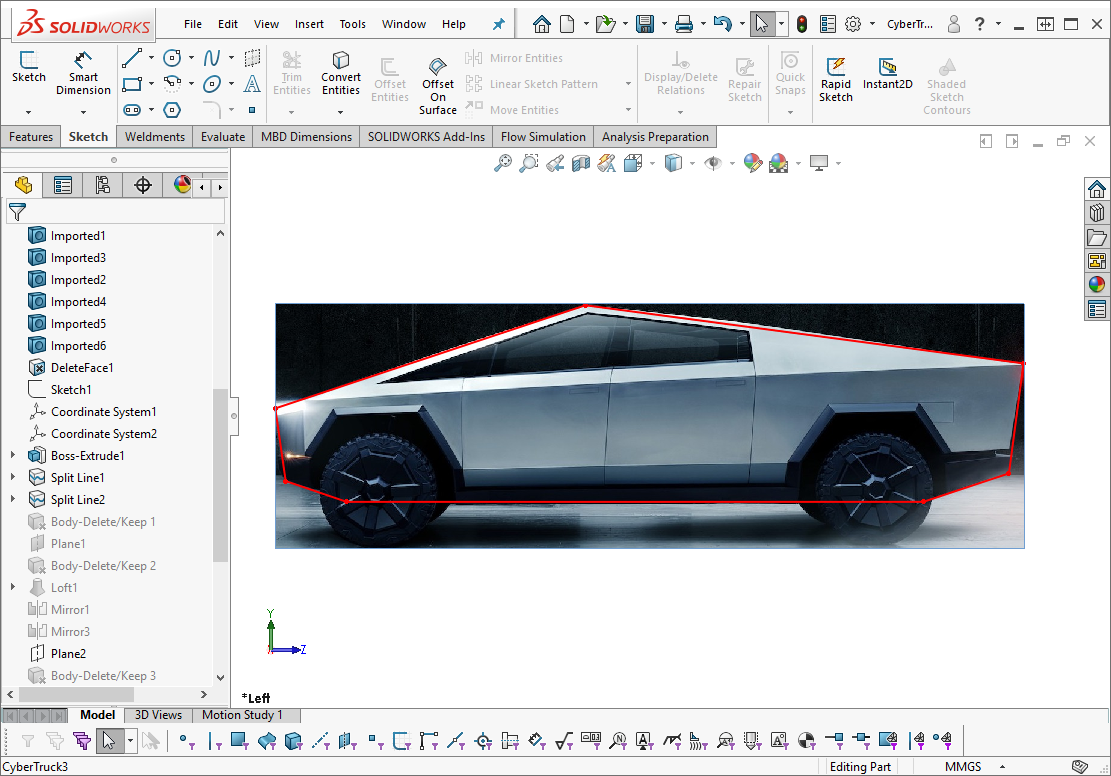Image resolution: width=1111 pixels, height=776 pixels.
Task: Click the feature tree filter field
Action: (x=125, y=212)
